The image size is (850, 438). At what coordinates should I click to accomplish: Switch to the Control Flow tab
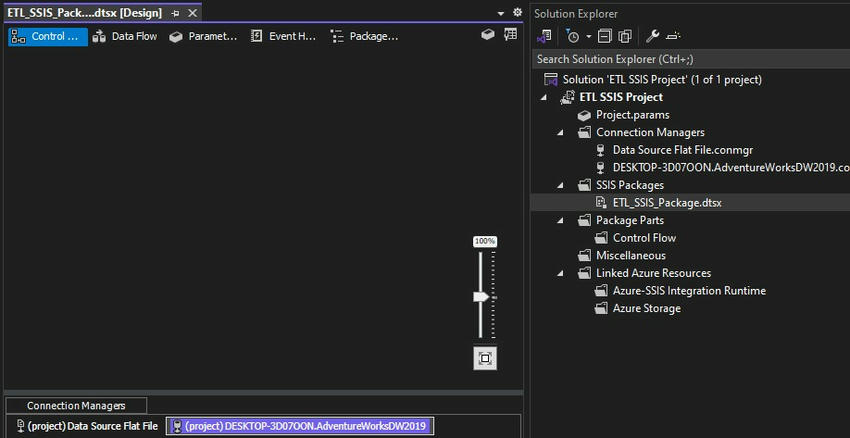click(48, 36)
